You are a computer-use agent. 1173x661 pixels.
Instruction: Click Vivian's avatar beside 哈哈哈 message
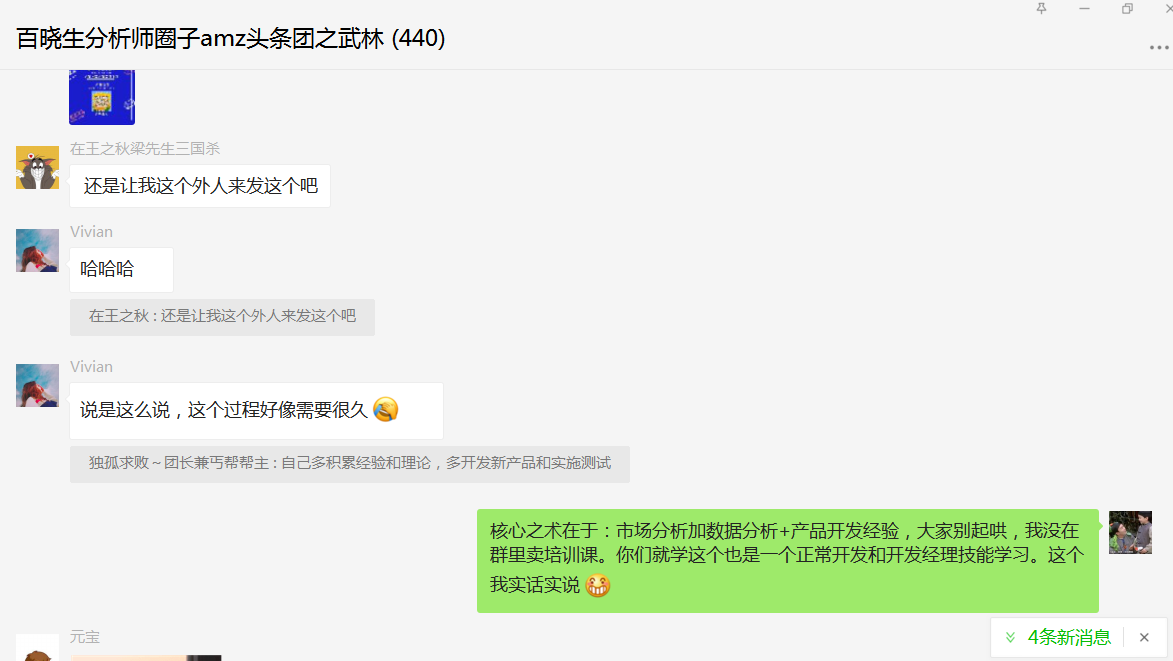click(x=37, y=250)
